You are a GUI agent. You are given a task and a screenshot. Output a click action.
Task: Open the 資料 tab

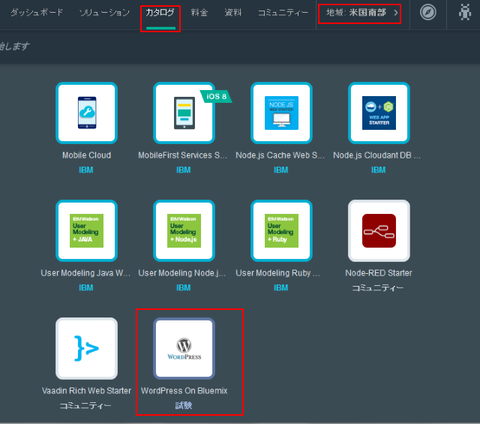click(233, 13)
